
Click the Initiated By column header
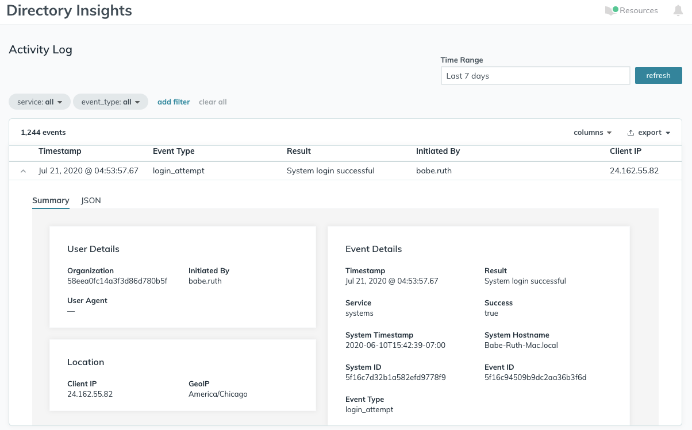pos(437,151)
